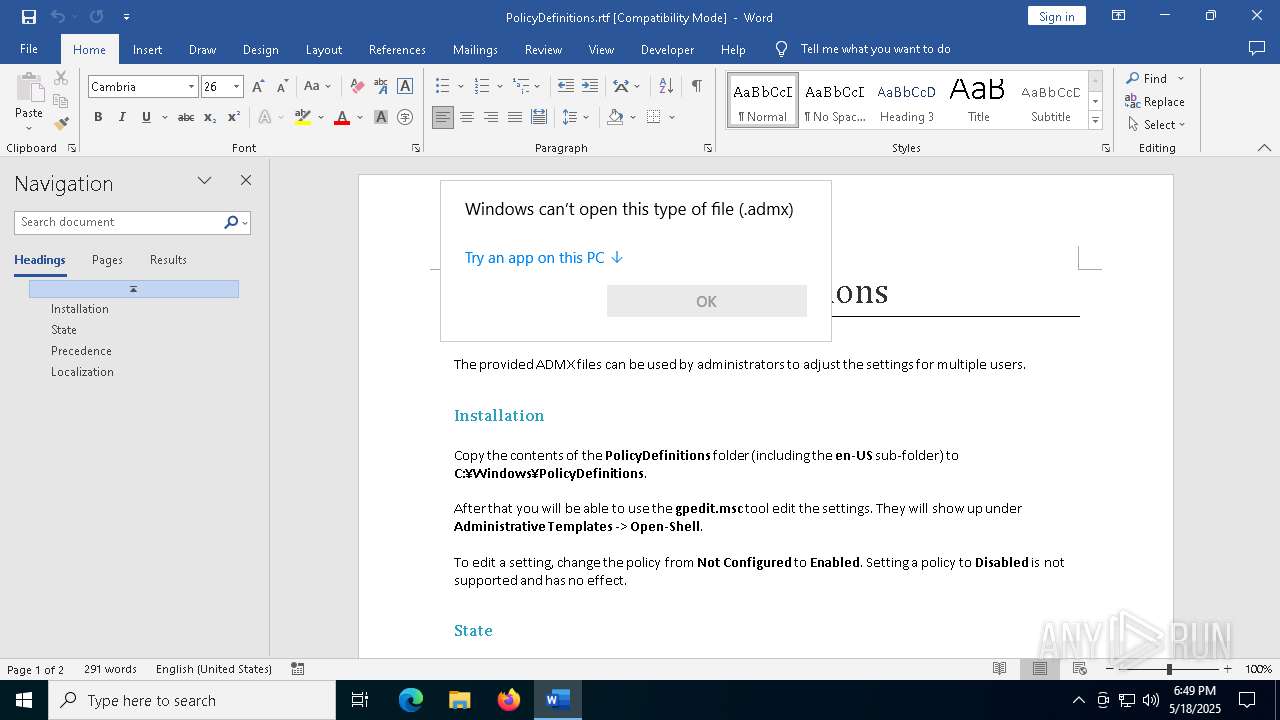This screenshot has height=720, width=1280.
Task: Apply the font color red swatch
Action: [x=342, y=117]
